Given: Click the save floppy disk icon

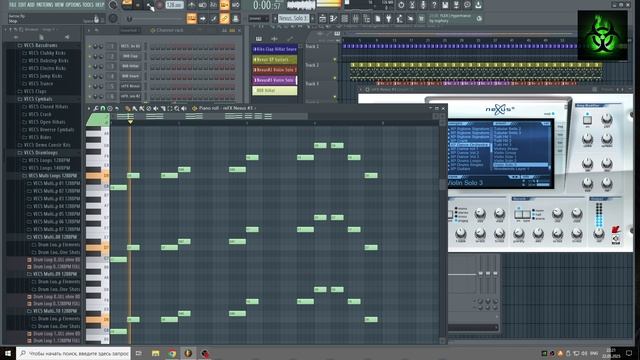Looking at the screenshot, I should point(445,5).
